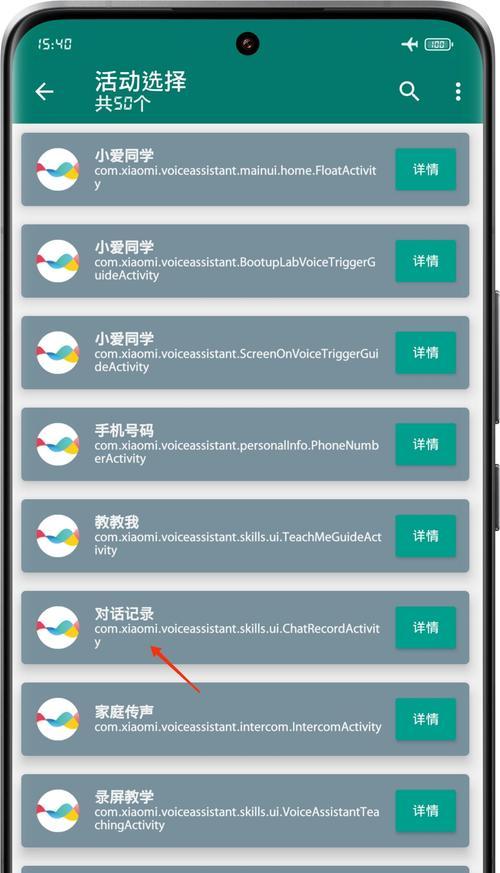Select the 对话记录 ChatRecordActivity item
500x873 pixels.
pos(245,627)
